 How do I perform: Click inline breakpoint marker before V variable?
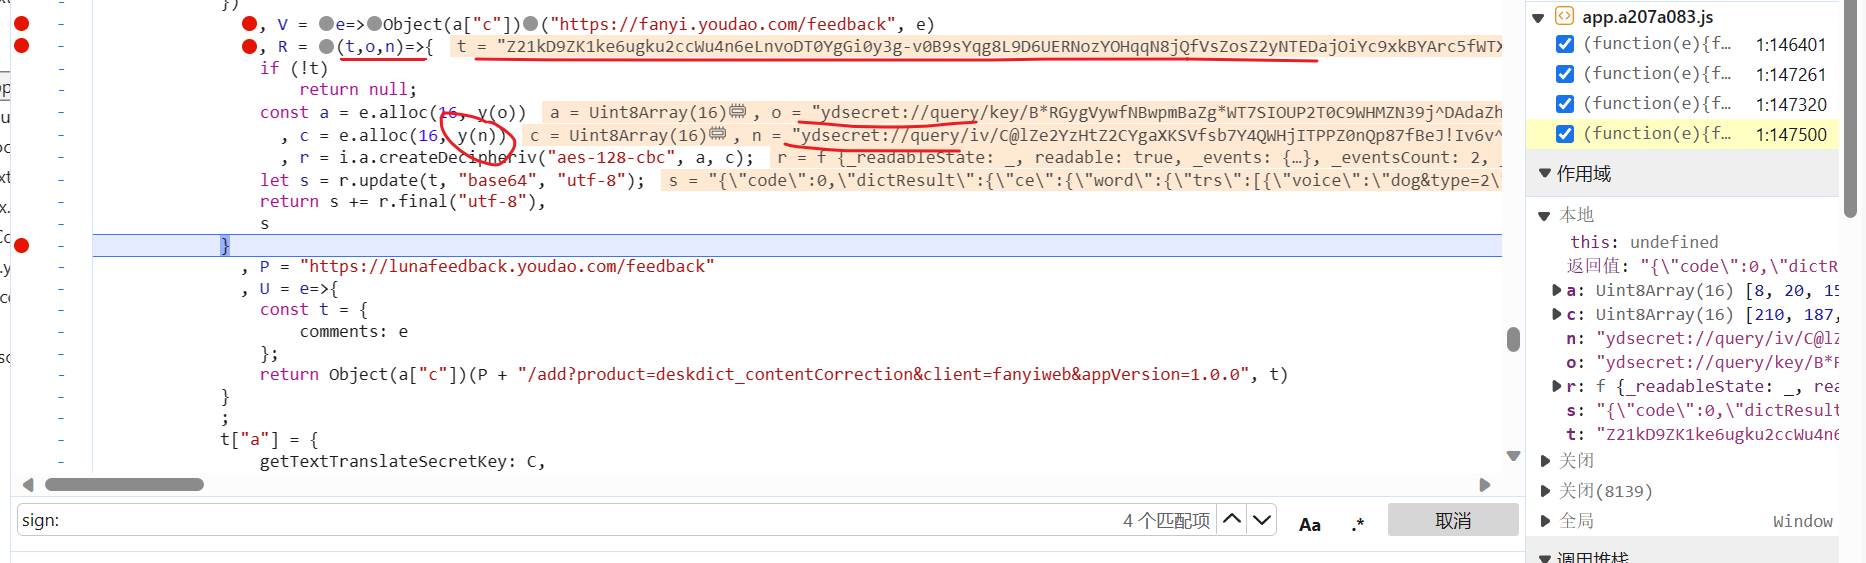pos(249,23)
